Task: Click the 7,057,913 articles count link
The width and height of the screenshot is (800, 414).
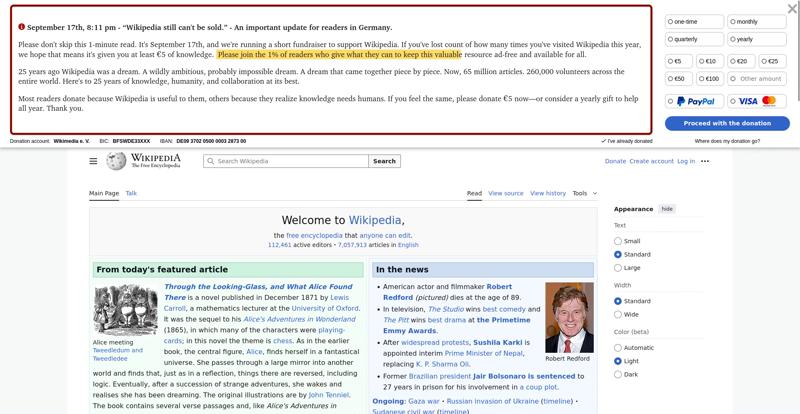Action: click(x=352, y=245)
